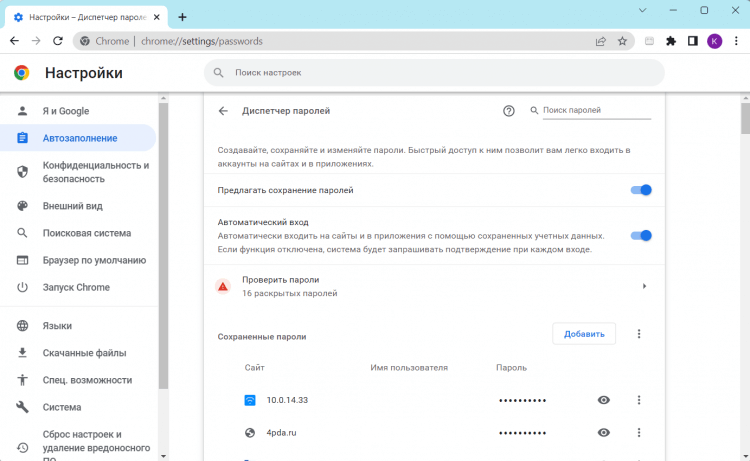Viewport: 750px width, 461px height.
Task: Open password manager help question icon
Action: pyautogui.click(x=508, y=111)
